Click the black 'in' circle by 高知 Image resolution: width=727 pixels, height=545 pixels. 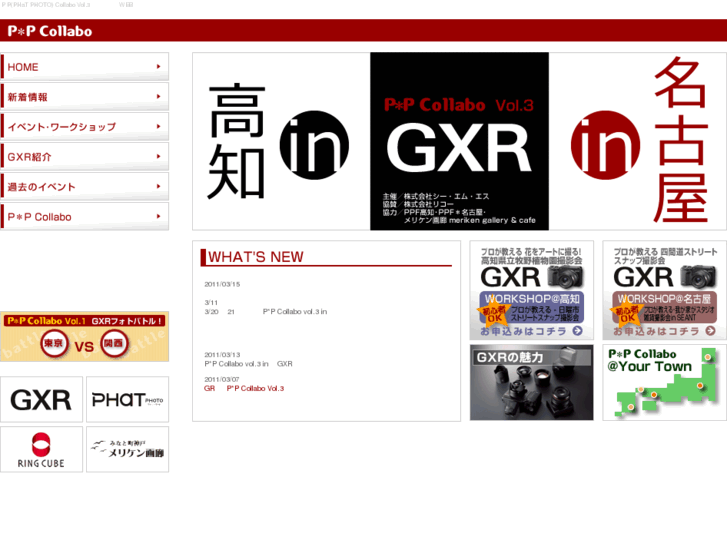pos(314,145)
